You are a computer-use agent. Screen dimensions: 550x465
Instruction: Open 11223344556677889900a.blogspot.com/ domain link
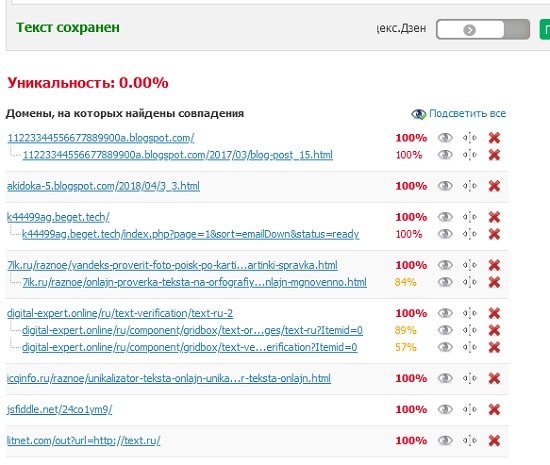click(101, 138)
